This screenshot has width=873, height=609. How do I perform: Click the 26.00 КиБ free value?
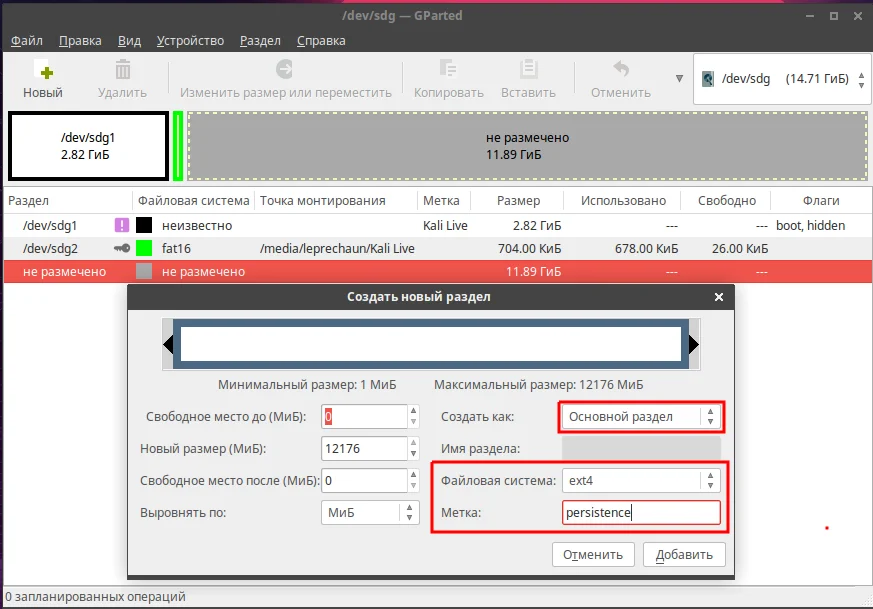pyautogui.click(x=740, y=248)
